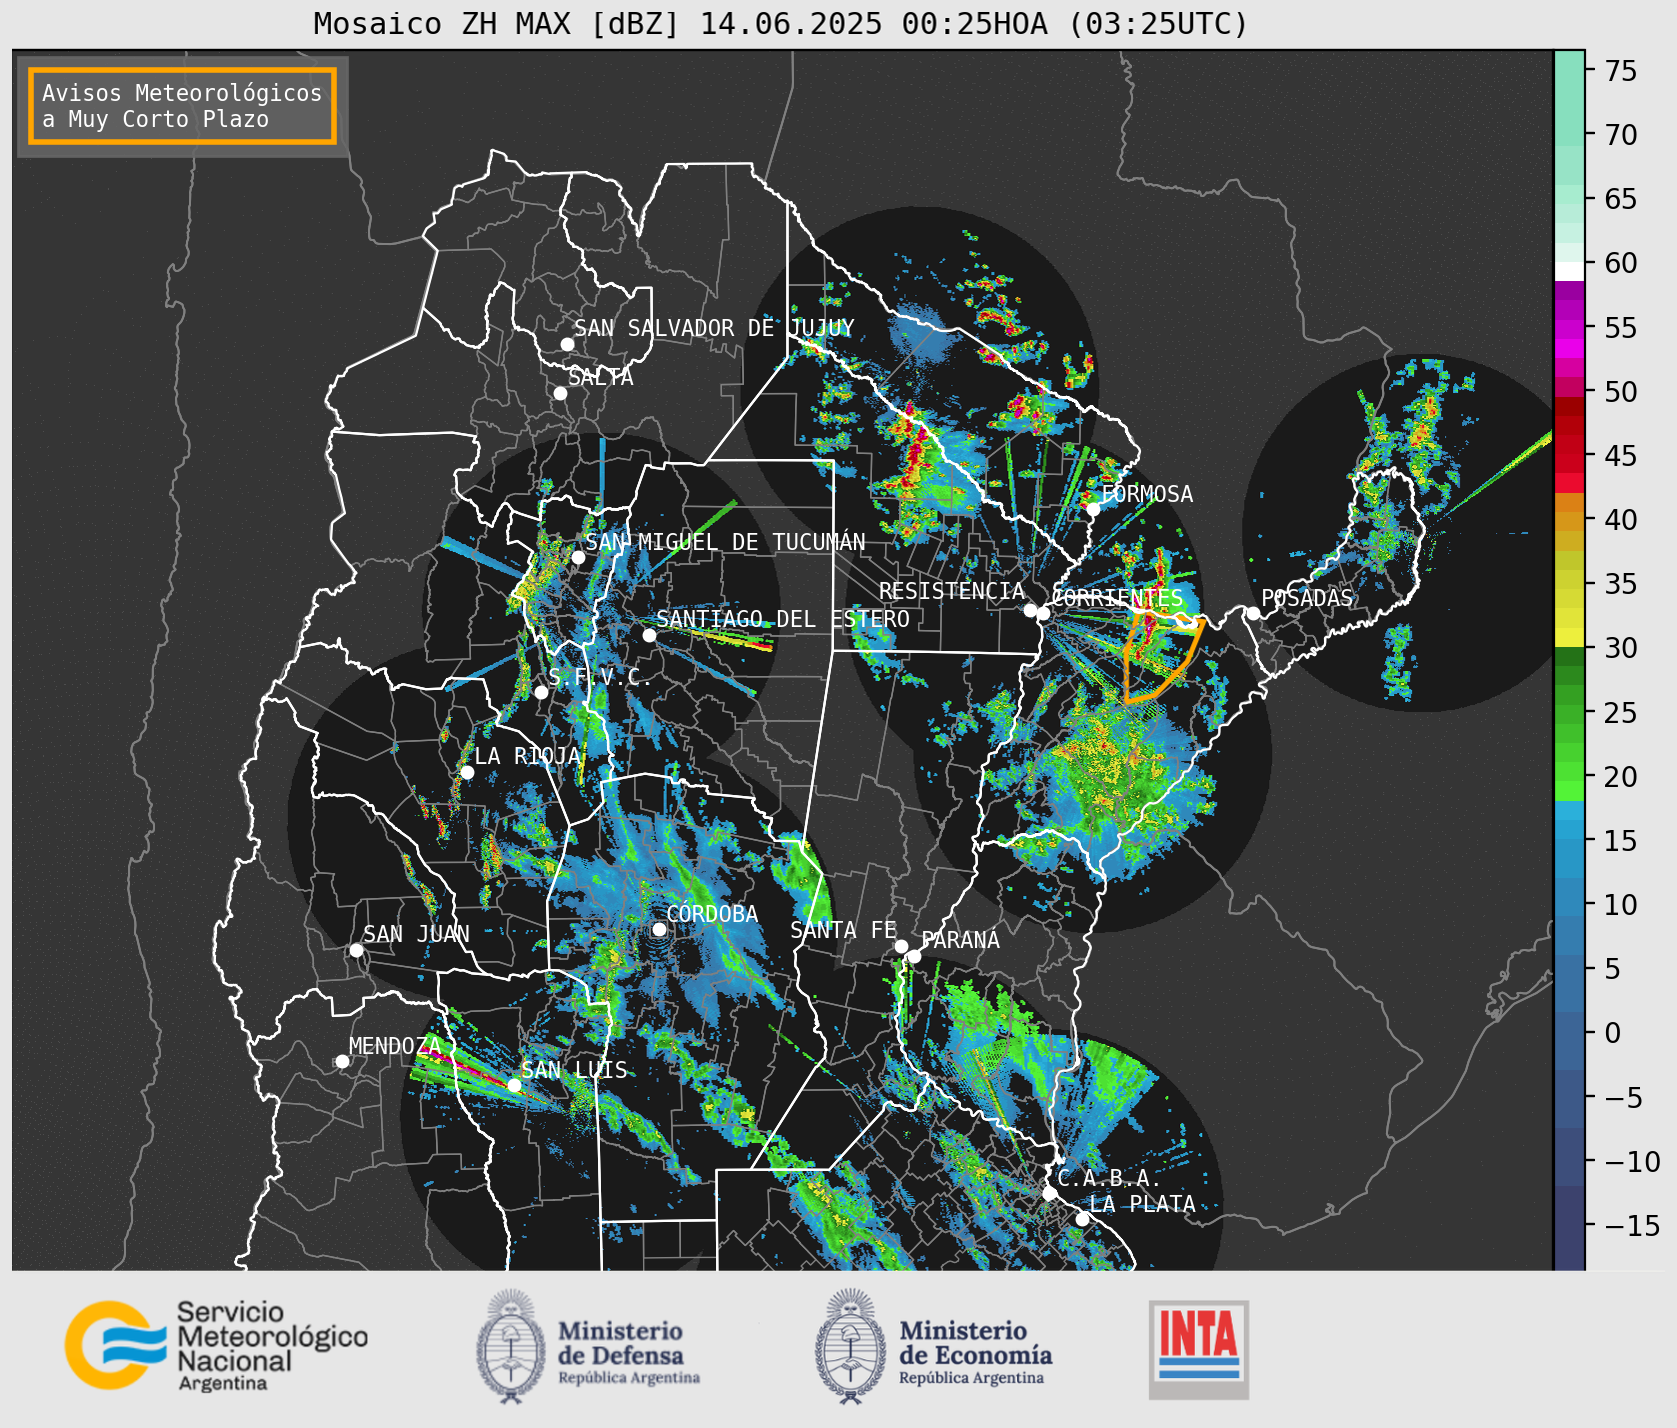Click the colorbar label 45
This screenshot has height=1428, width=1677.
tap(1621, 456)
